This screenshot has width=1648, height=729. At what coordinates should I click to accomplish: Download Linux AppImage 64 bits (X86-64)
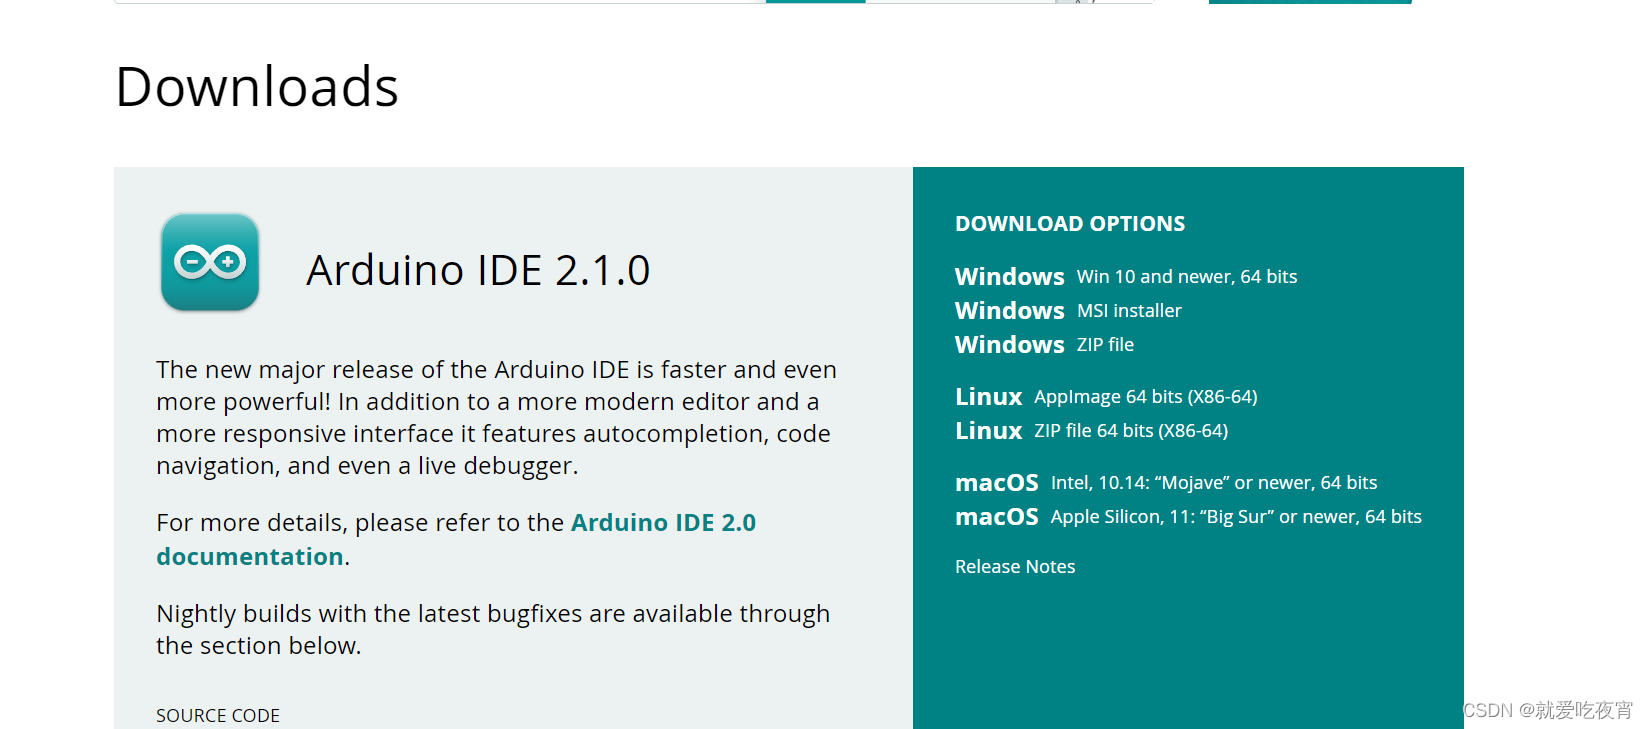point(1106,397)
